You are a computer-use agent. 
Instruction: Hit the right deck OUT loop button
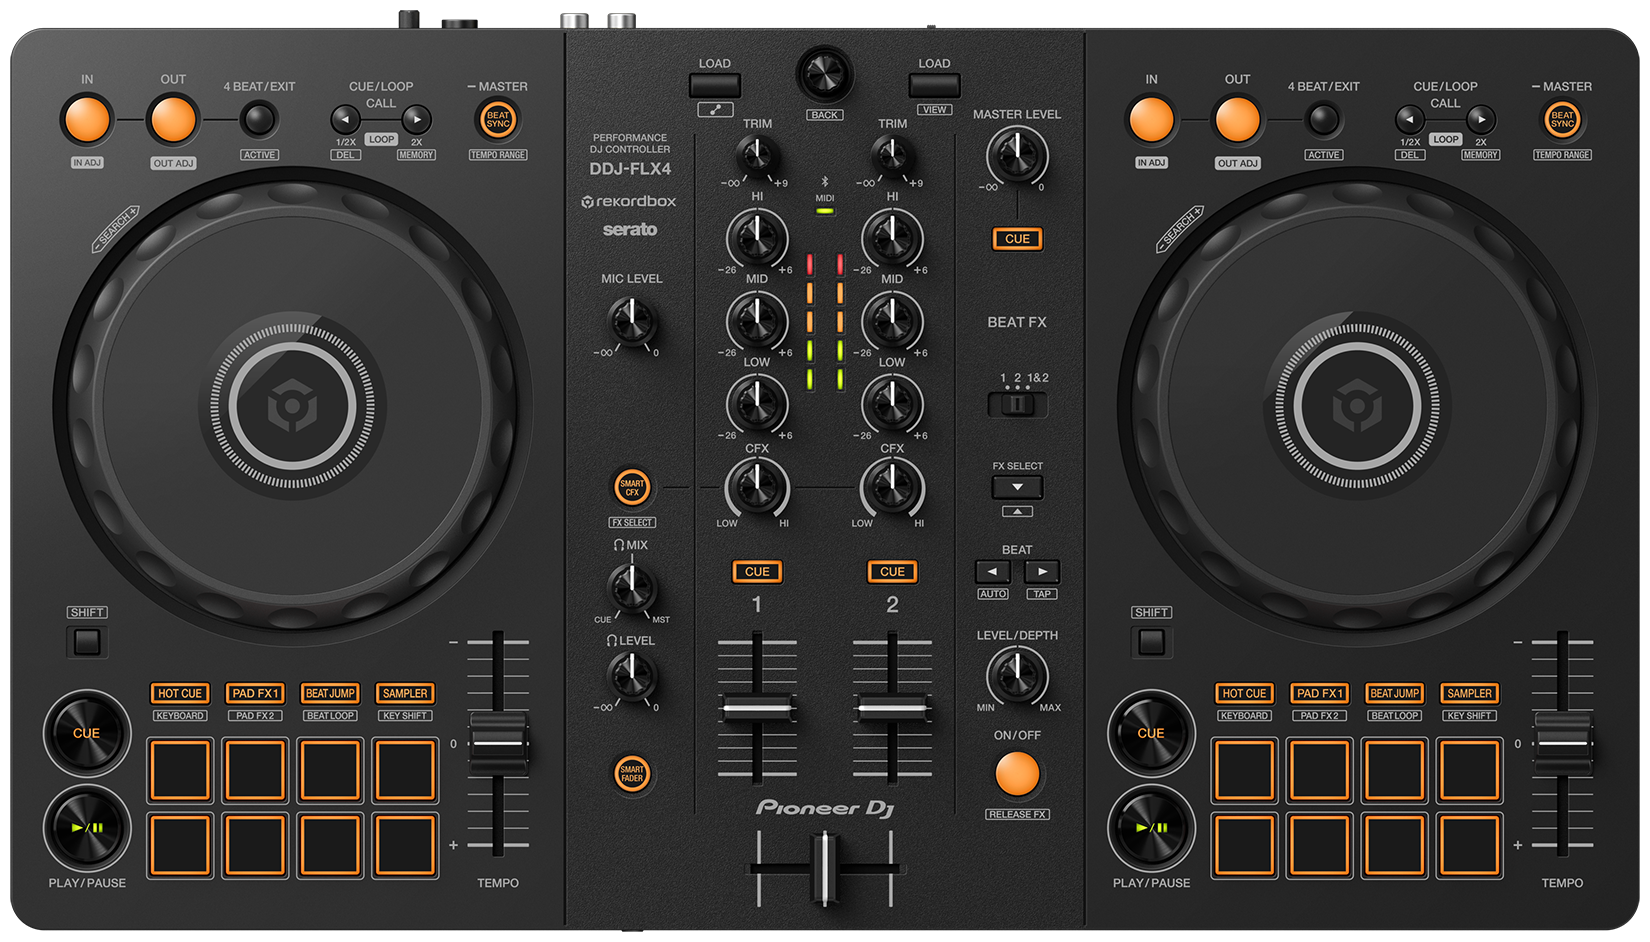click(x=1237, y=119)
